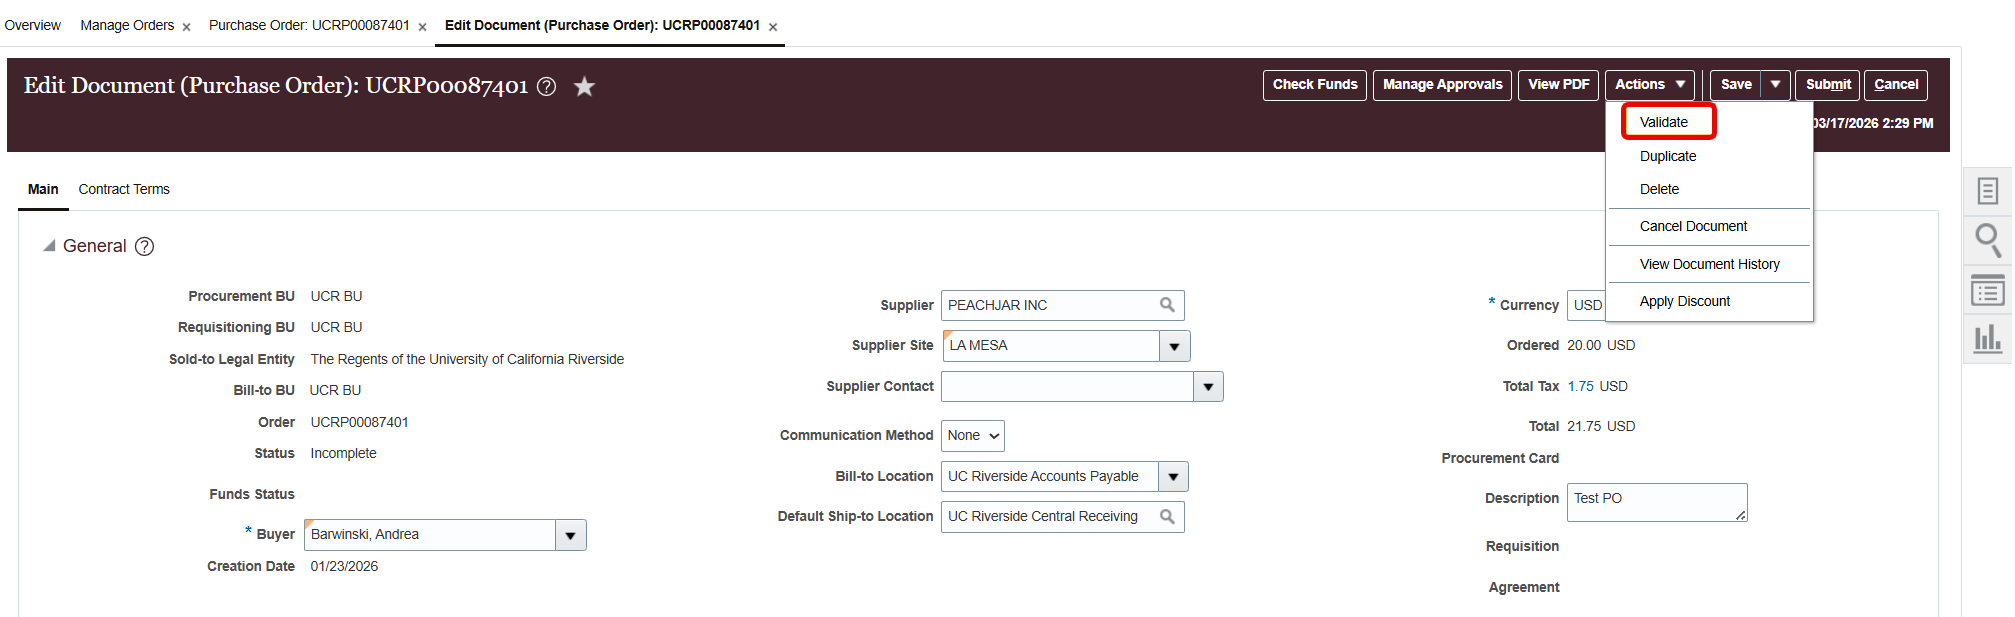Viewport: 2015px width, 617px height.
Task: Open the document panel icon in right sidebar
Action: pyautogui.click(x=1987, y=190)
